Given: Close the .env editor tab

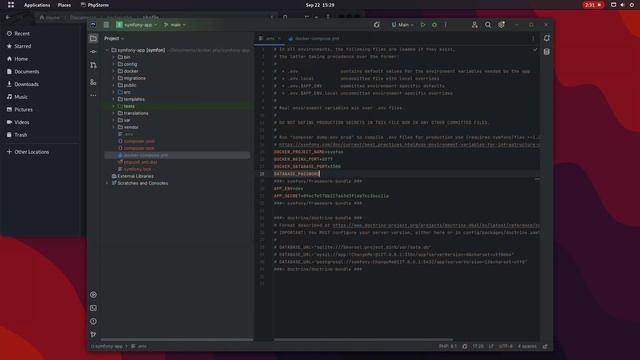Looking at the screenshot, I should [279, 38].
